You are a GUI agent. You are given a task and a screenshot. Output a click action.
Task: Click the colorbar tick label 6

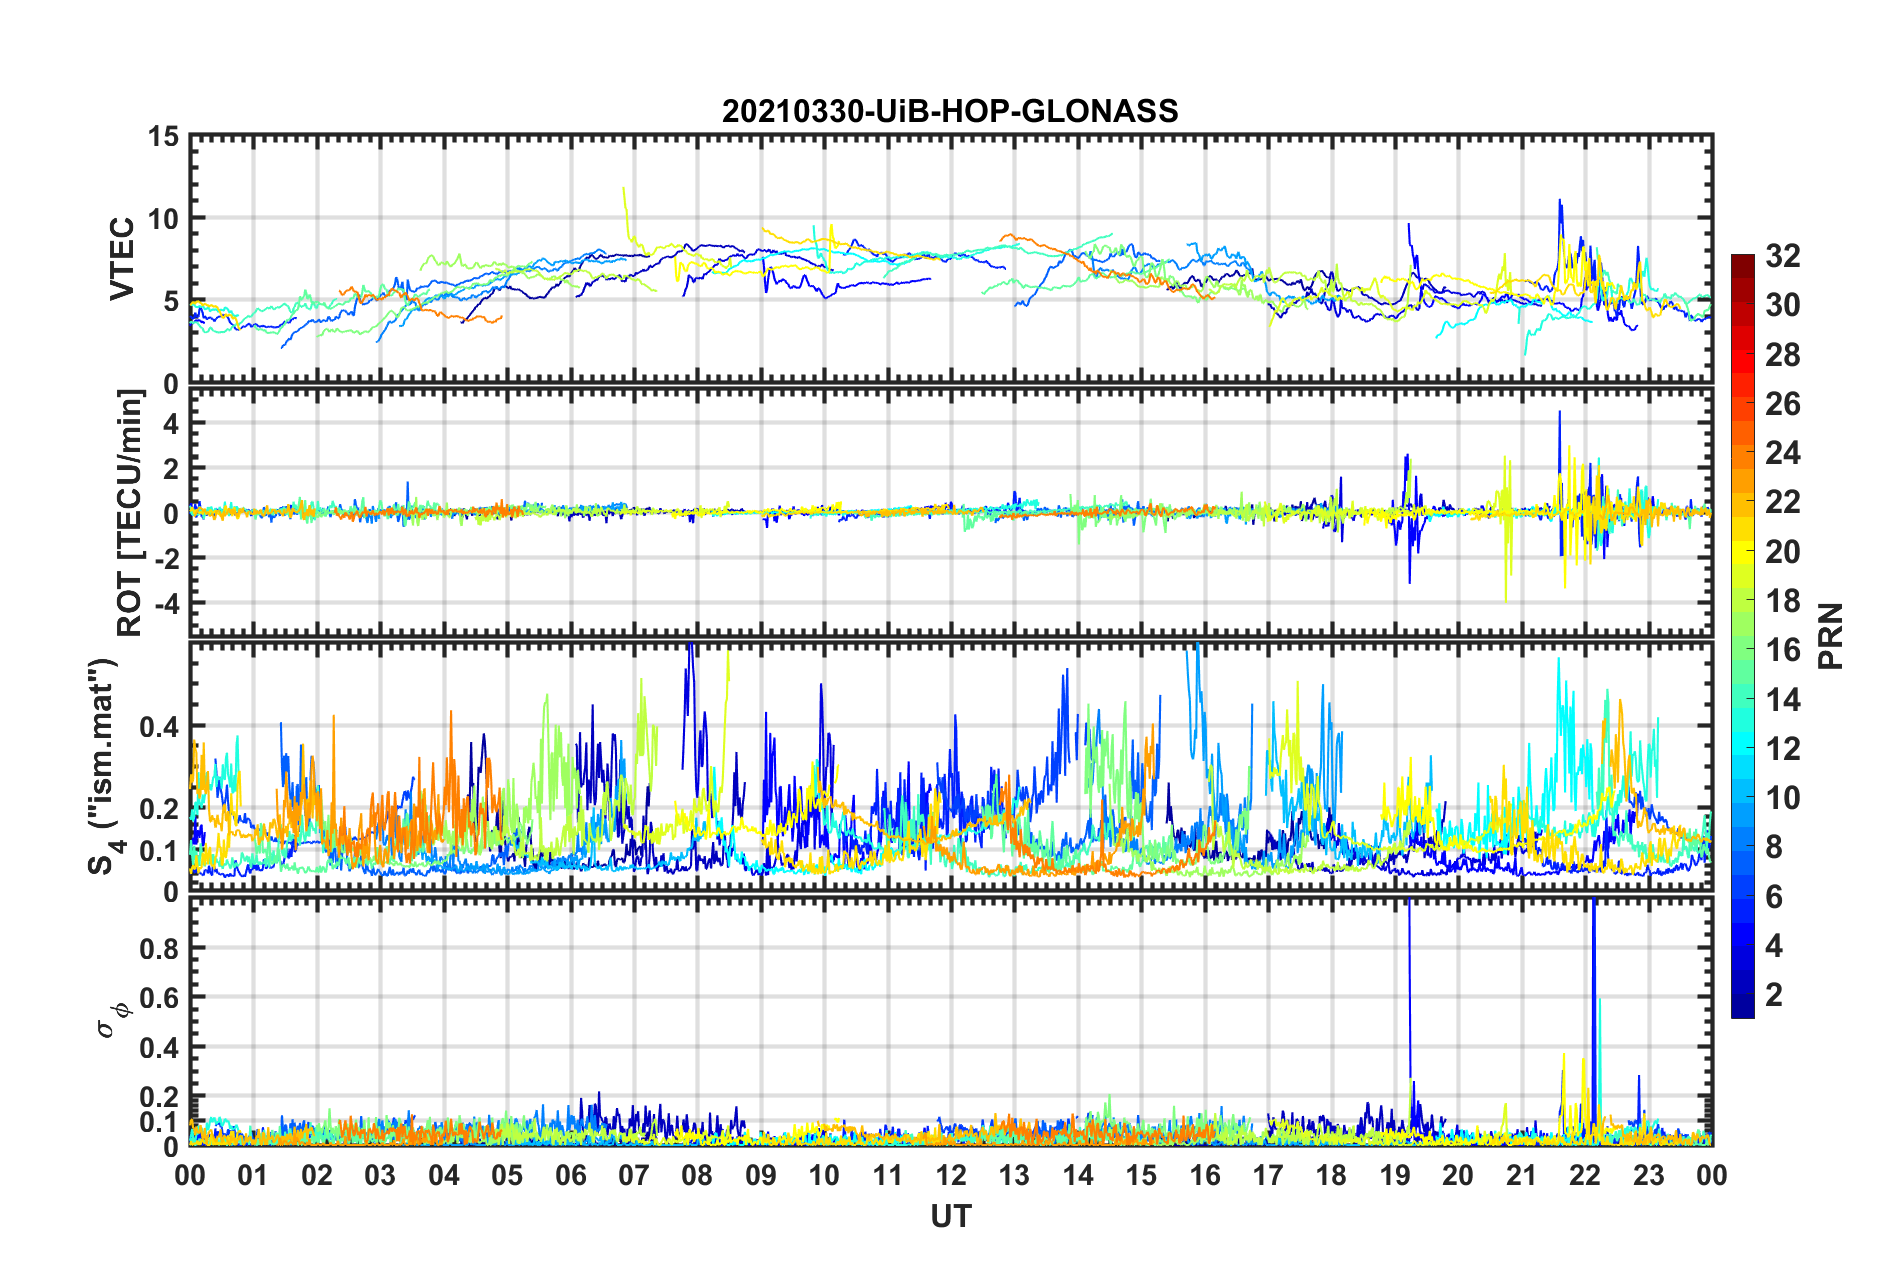tap(1774, 897)
